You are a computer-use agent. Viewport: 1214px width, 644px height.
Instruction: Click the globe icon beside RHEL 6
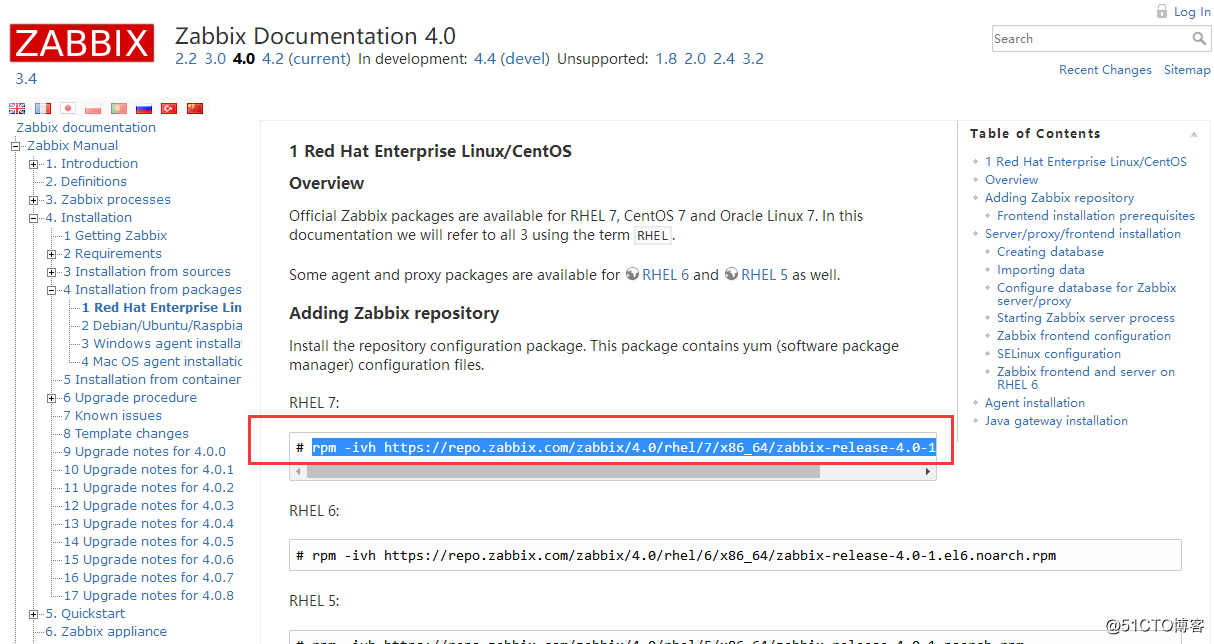(x=633, y=274)
